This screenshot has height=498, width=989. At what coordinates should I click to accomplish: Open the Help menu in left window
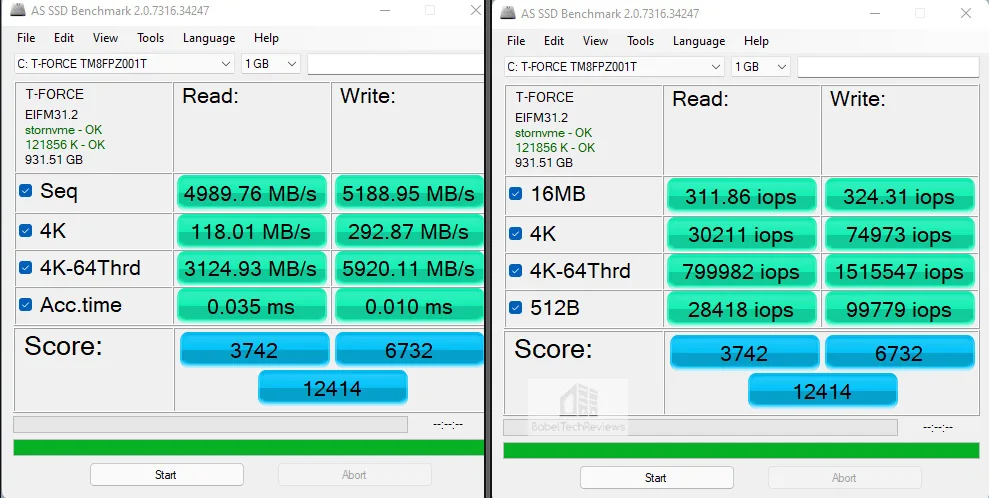click(x=266, y=38)
